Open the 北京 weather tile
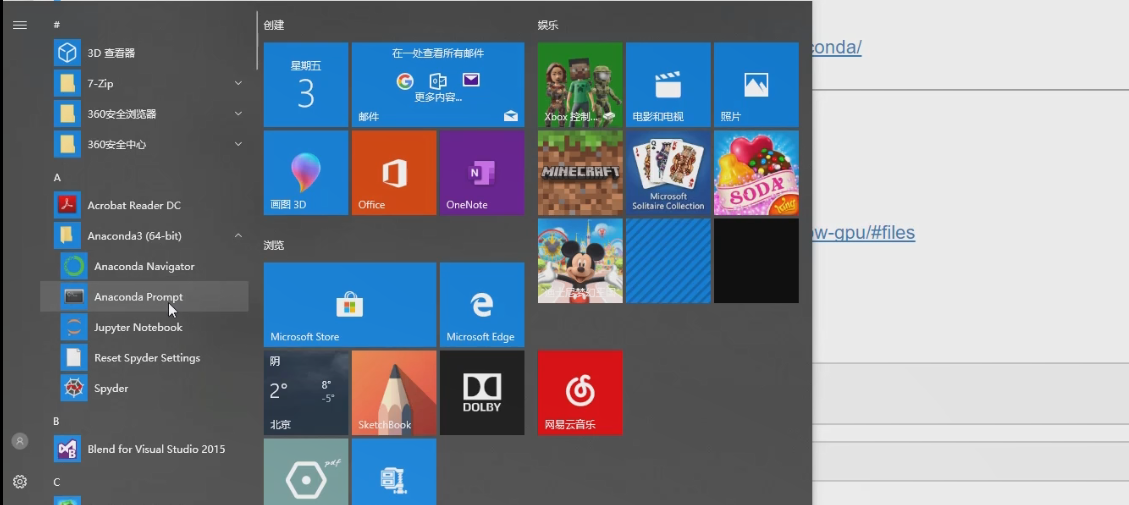This screenshot has width=1129, height=505. point(306,393)
